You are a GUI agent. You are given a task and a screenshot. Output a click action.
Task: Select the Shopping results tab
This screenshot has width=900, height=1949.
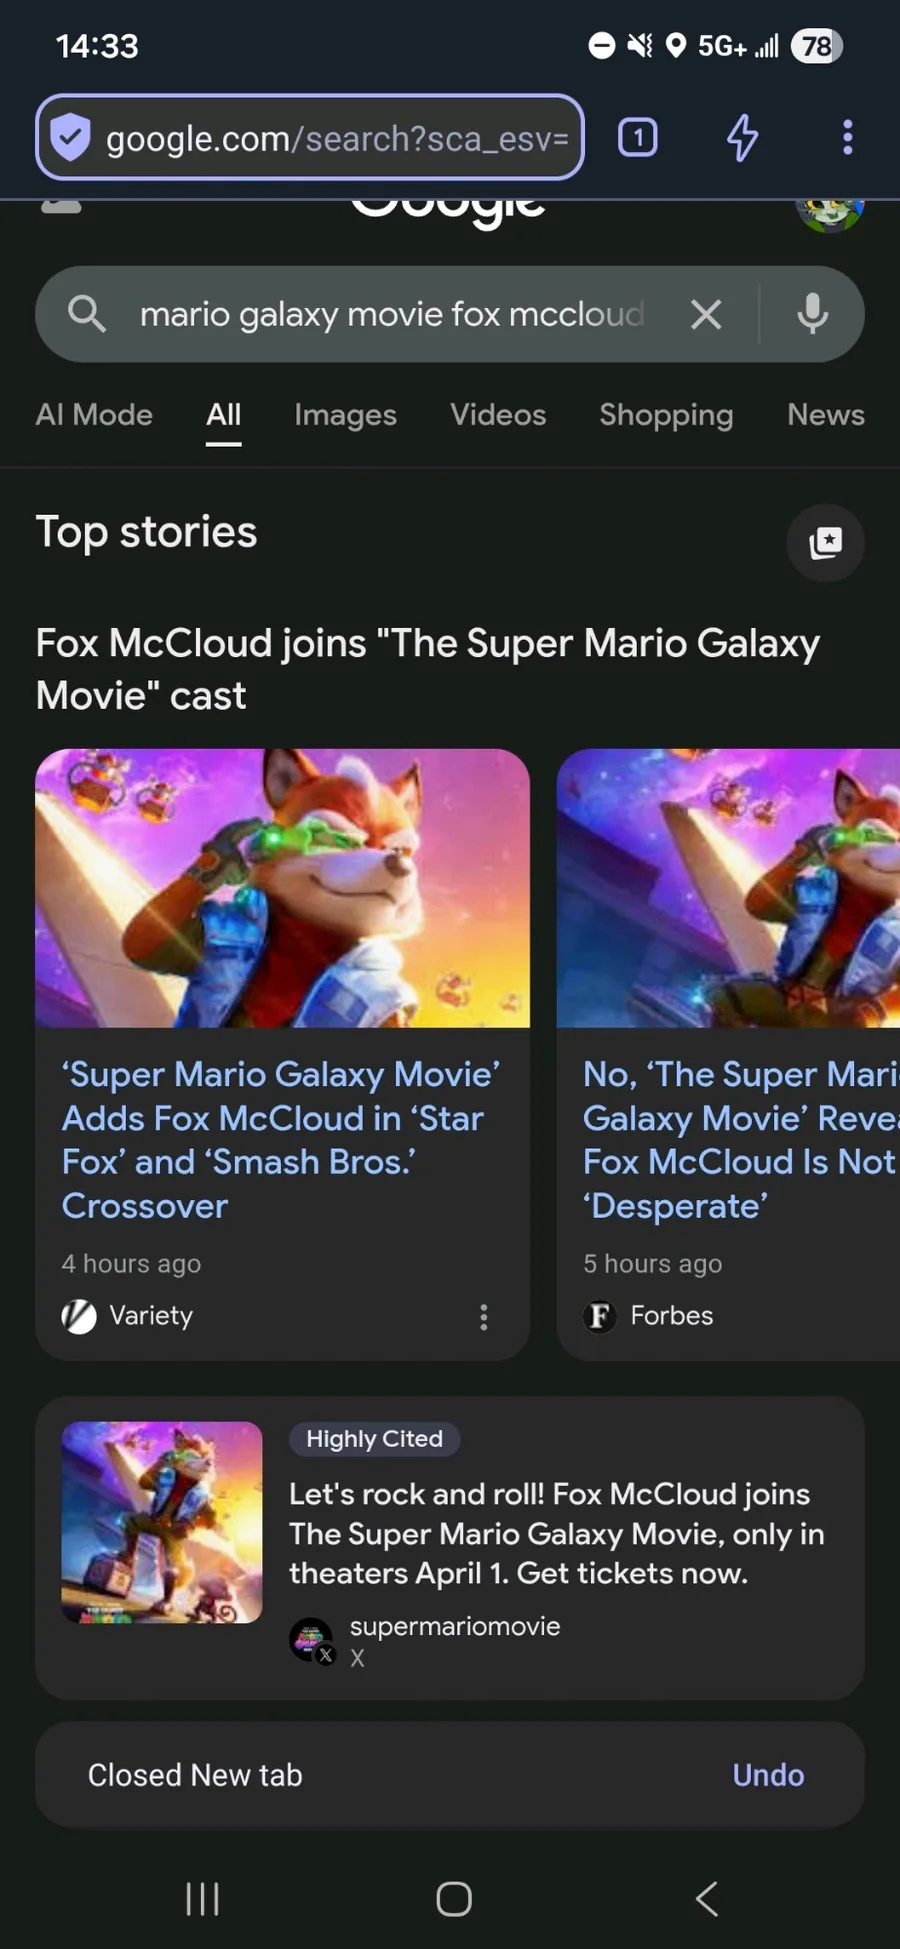(x=666, y=415)
